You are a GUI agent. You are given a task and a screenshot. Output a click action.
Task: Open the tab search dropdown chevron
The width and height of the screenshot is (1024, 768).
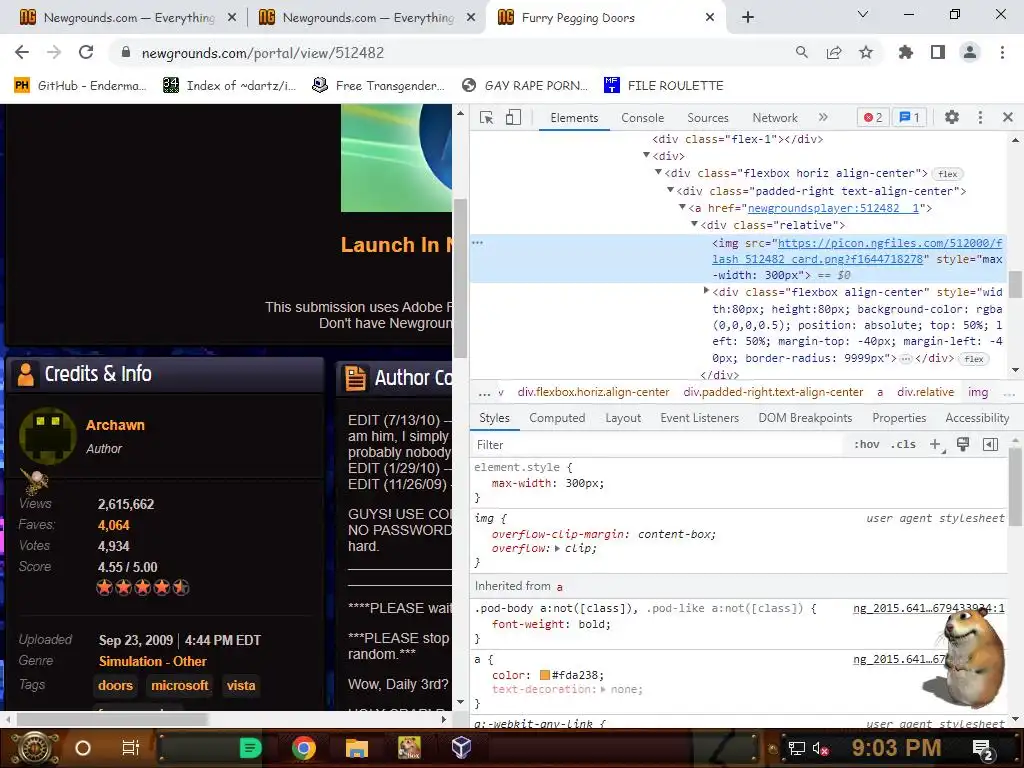863,14
